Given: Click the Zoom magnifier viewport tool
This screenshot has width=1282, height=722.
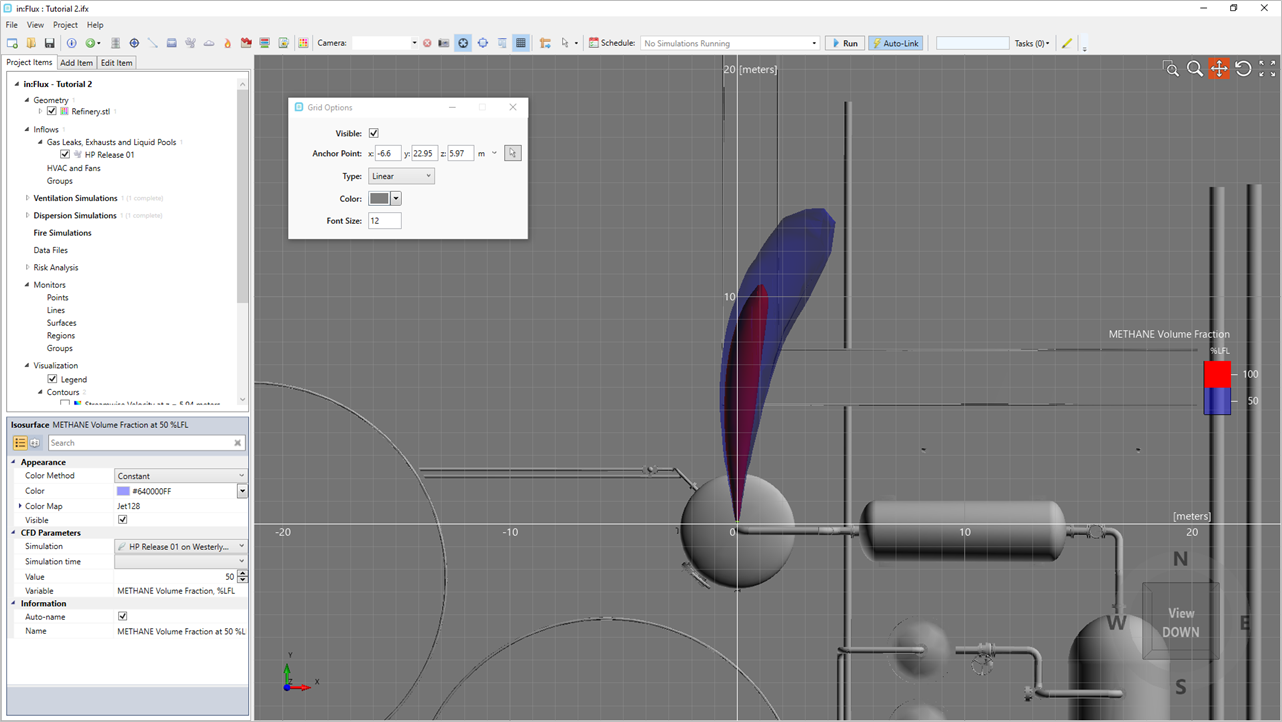Looking at the screenshot, I should click(1195, 69).
